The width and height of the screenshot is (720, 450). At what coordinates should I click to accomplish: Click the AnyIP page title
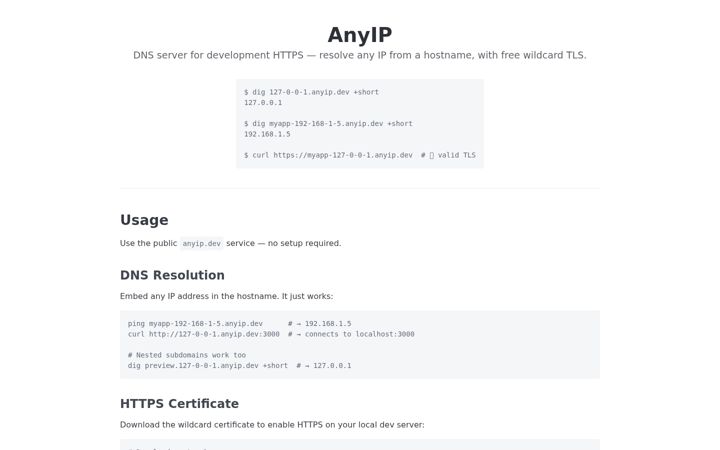pos(360,35)
